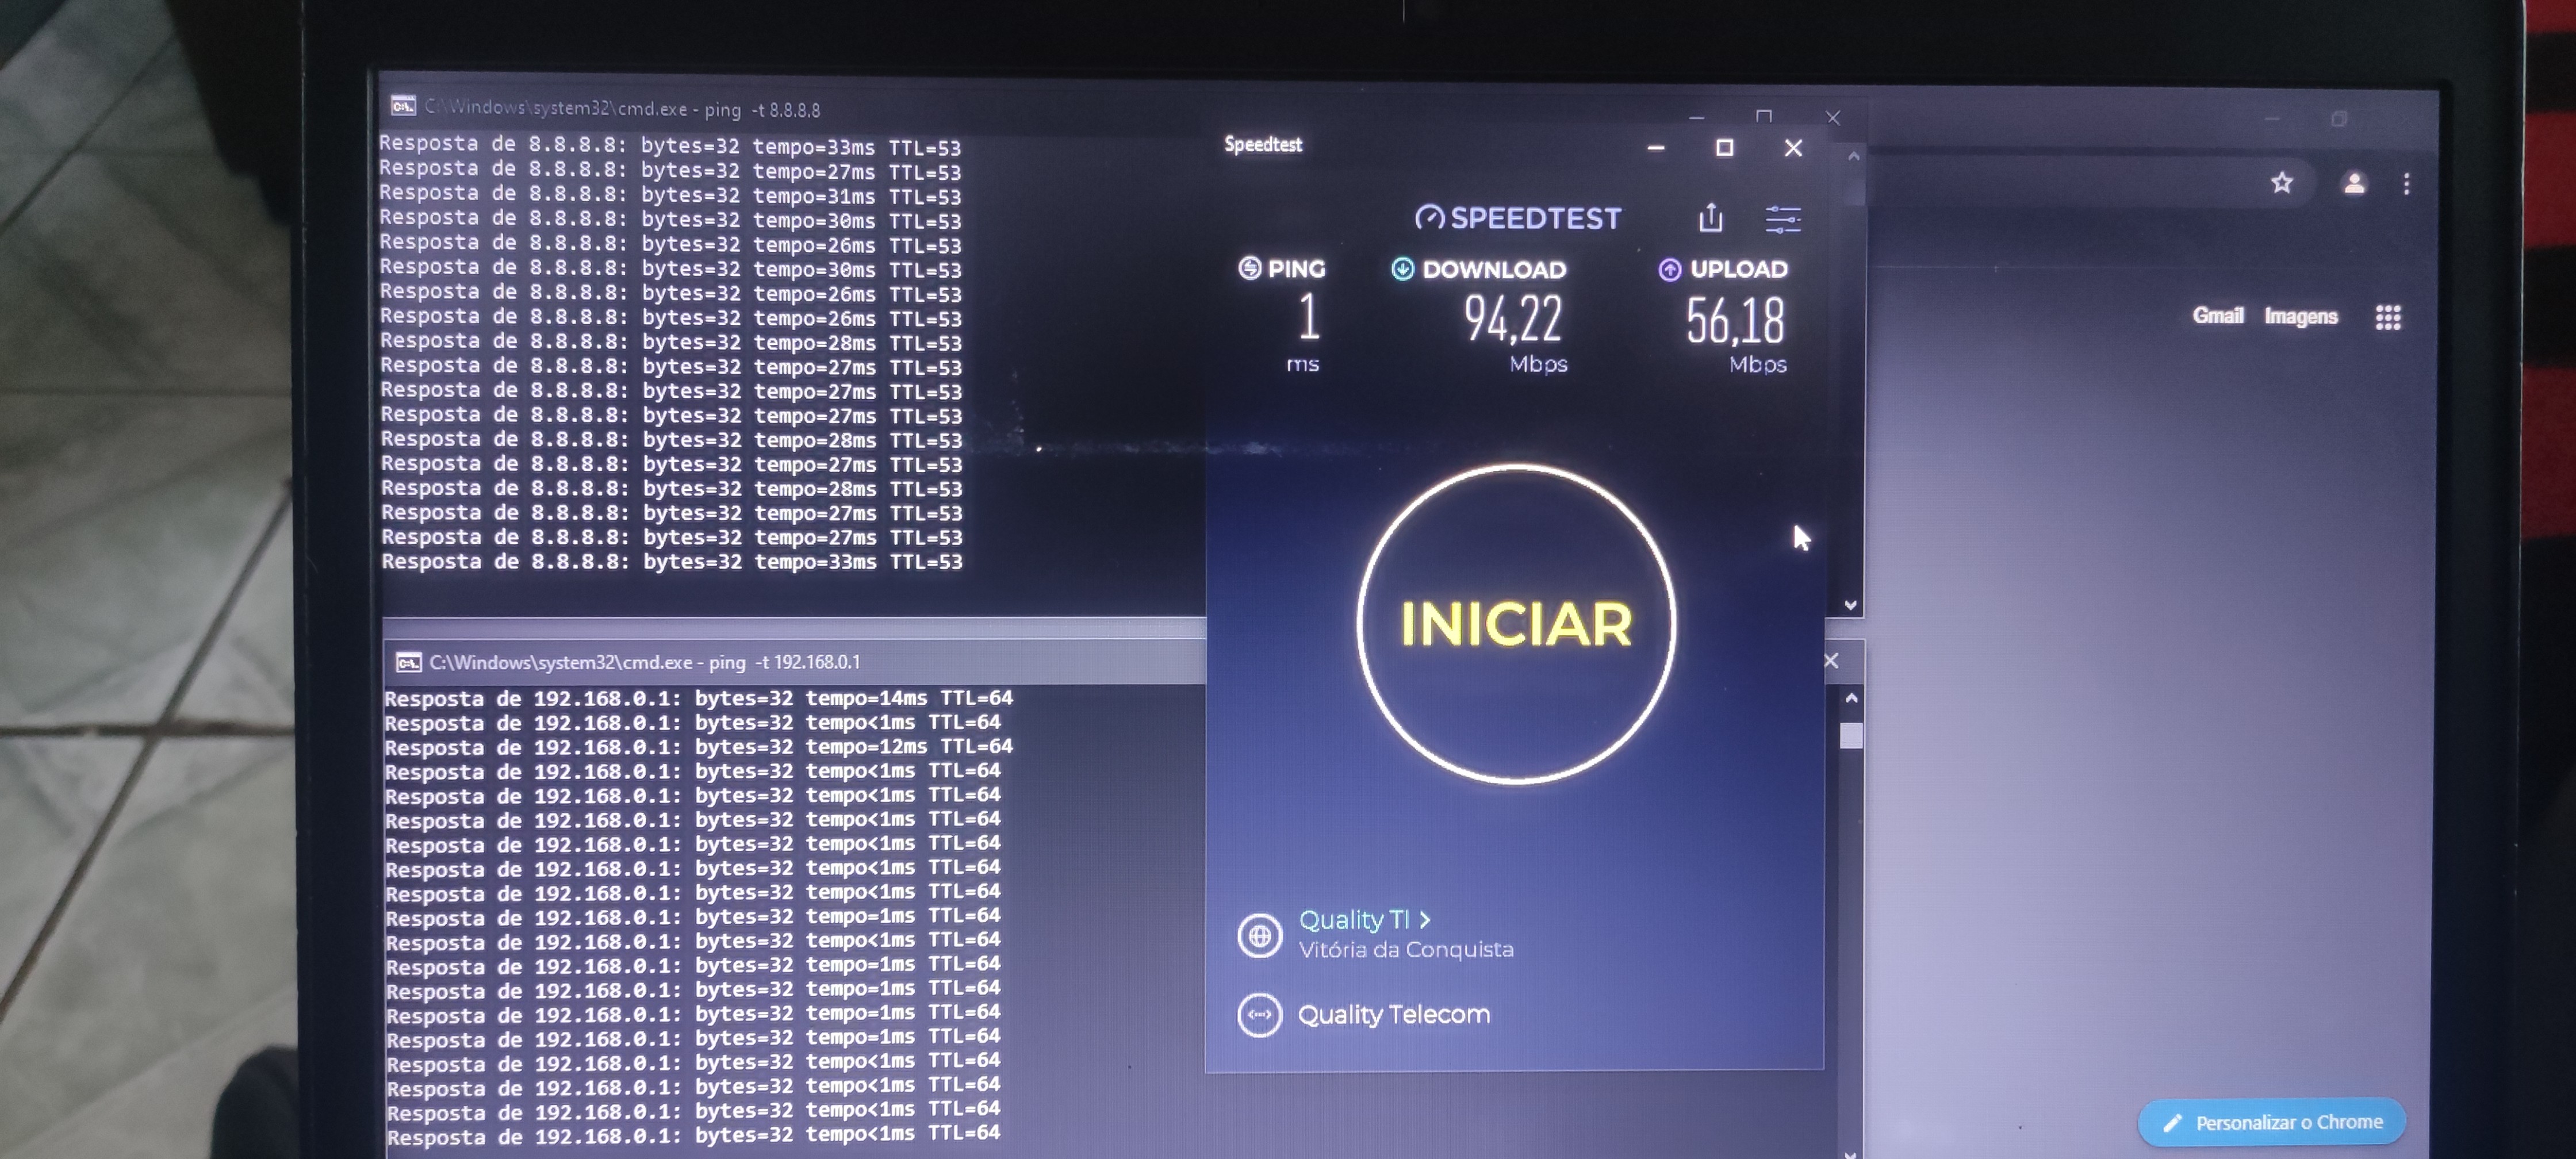This screenshot has width=2576, height=1159.
Task: Click the connection icon beside Quality Telecom
Action: click(1259, 1015)
